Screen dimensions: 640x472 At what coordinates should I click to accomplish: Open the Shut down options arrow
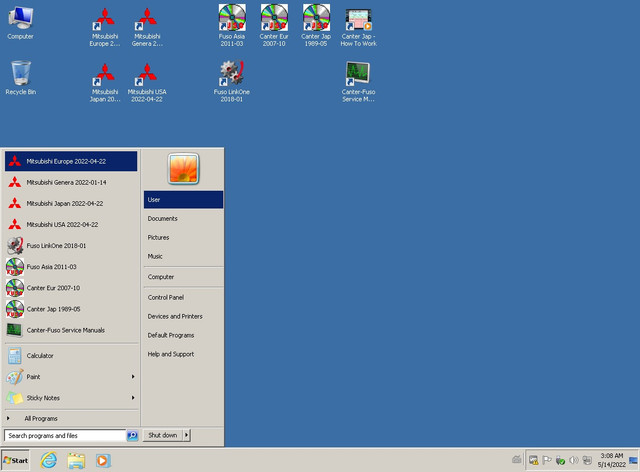[x=187, y=435]
